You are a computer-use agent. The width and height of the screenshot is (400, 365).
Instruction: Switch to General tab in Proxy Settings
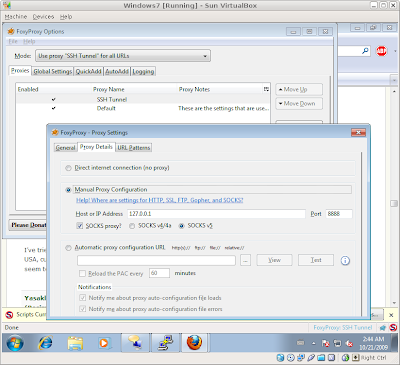[x=65, y=147]
